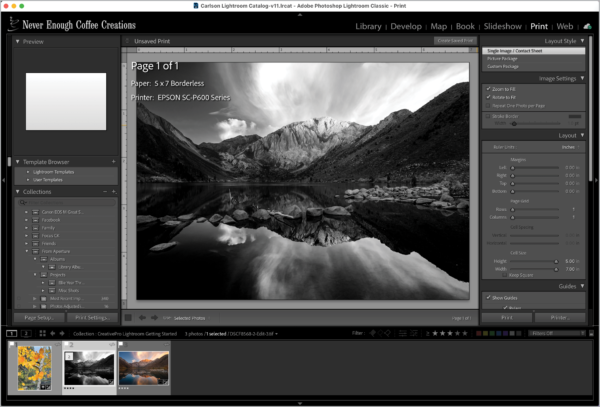Uncheck Show Guides
The width and height of the screenshot is (600, 407).
(488, 297)
